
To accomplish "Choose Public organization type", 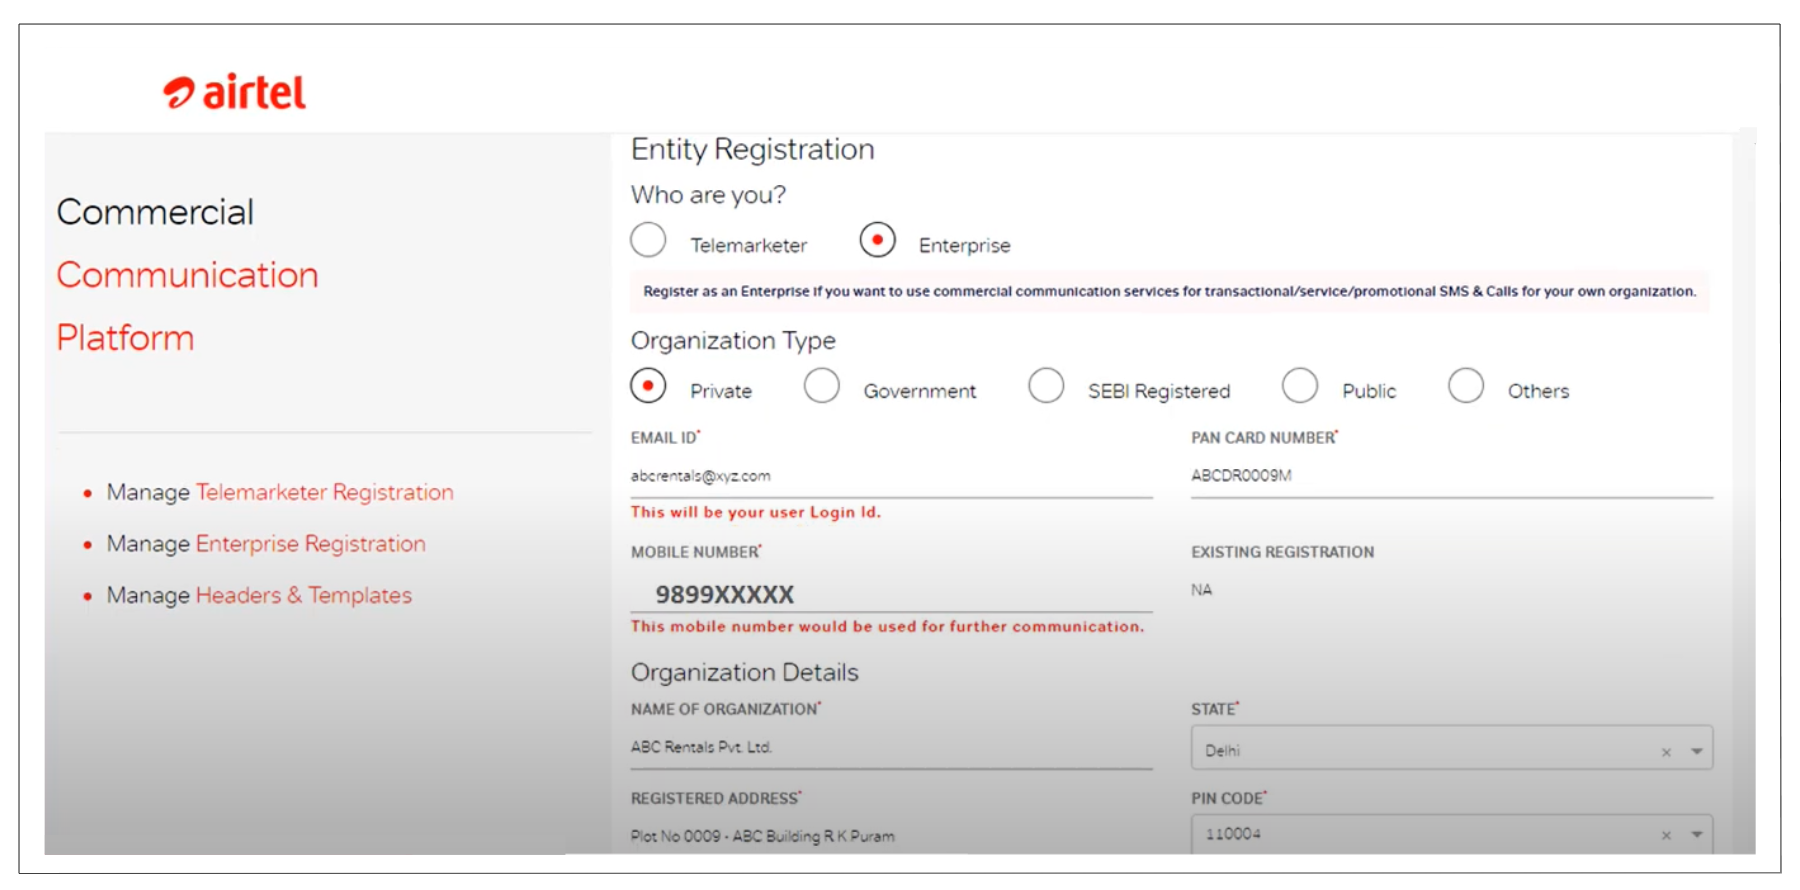I will (1300, 386).
